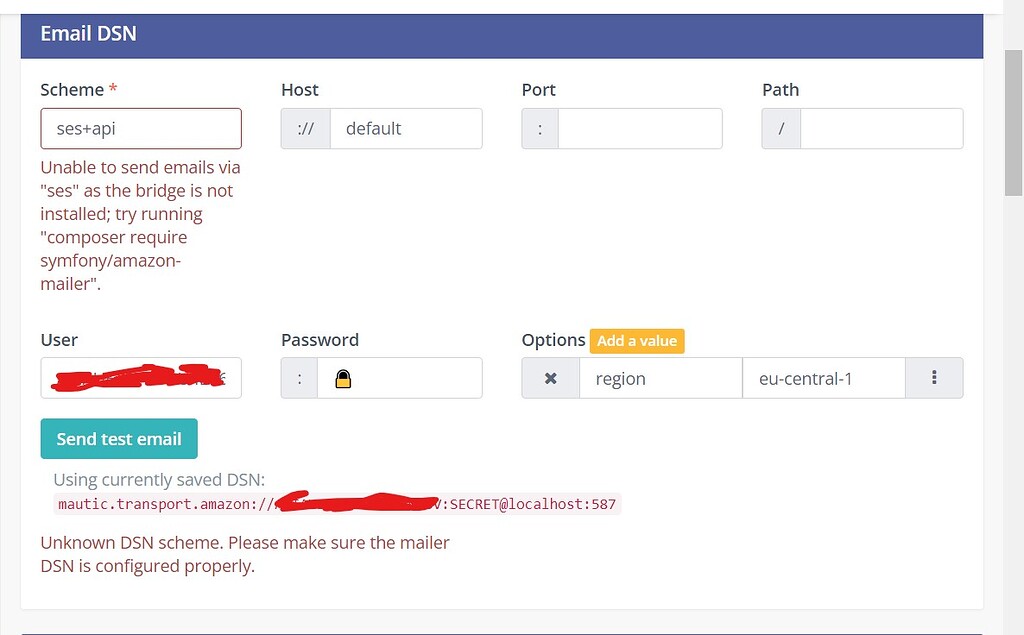Add a new option with the Add a value button

pyautogui.click(x=637, y=340)
